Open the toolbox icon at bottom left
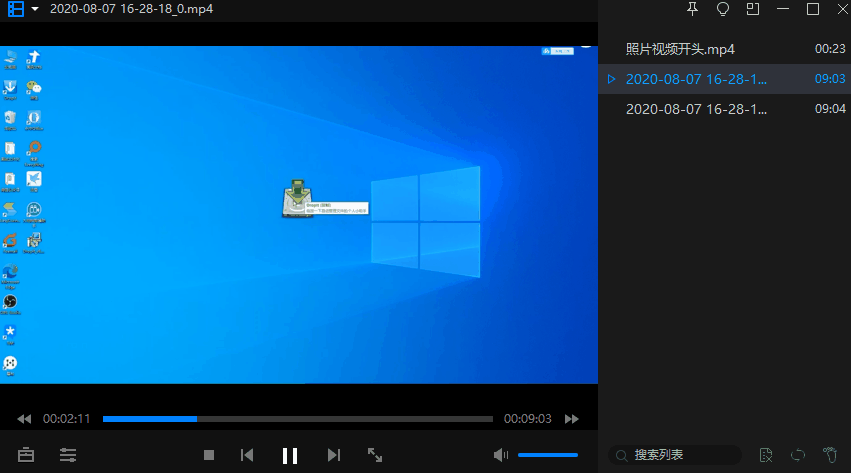Image resolution: width=851 pixels, height=473 pixels. (x=26, y=455)
